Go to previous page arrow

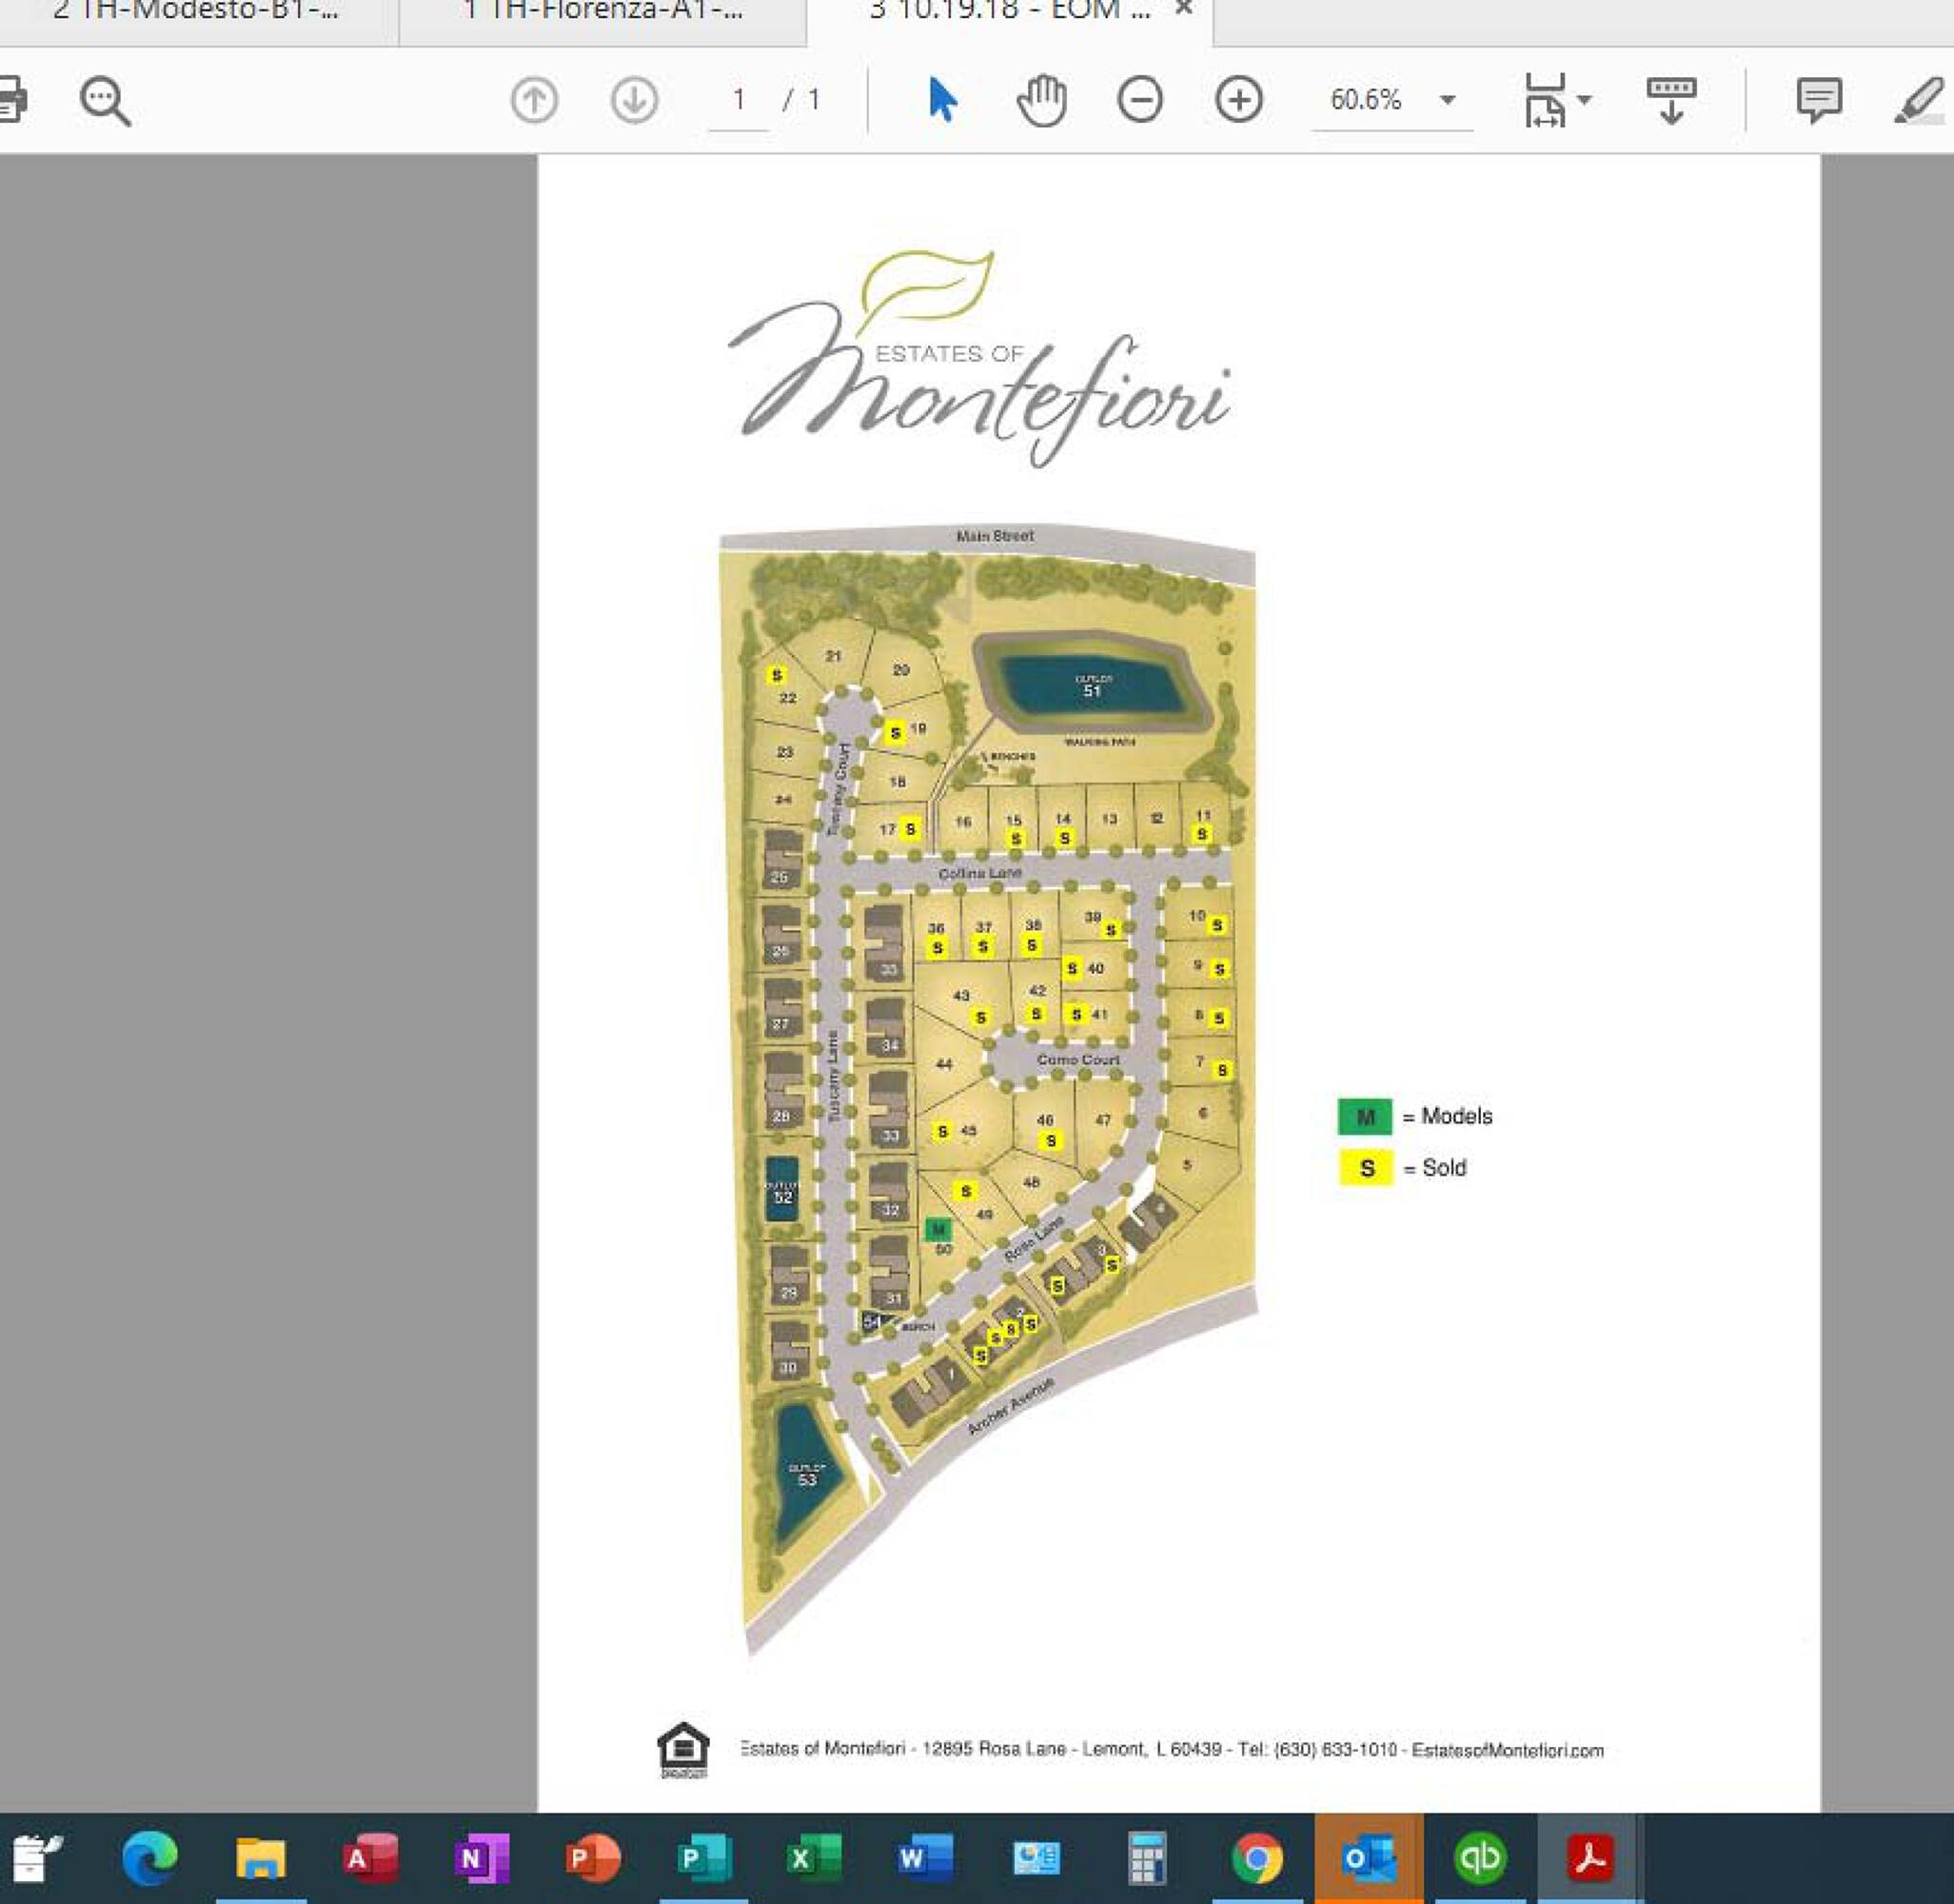click(534, 100)
